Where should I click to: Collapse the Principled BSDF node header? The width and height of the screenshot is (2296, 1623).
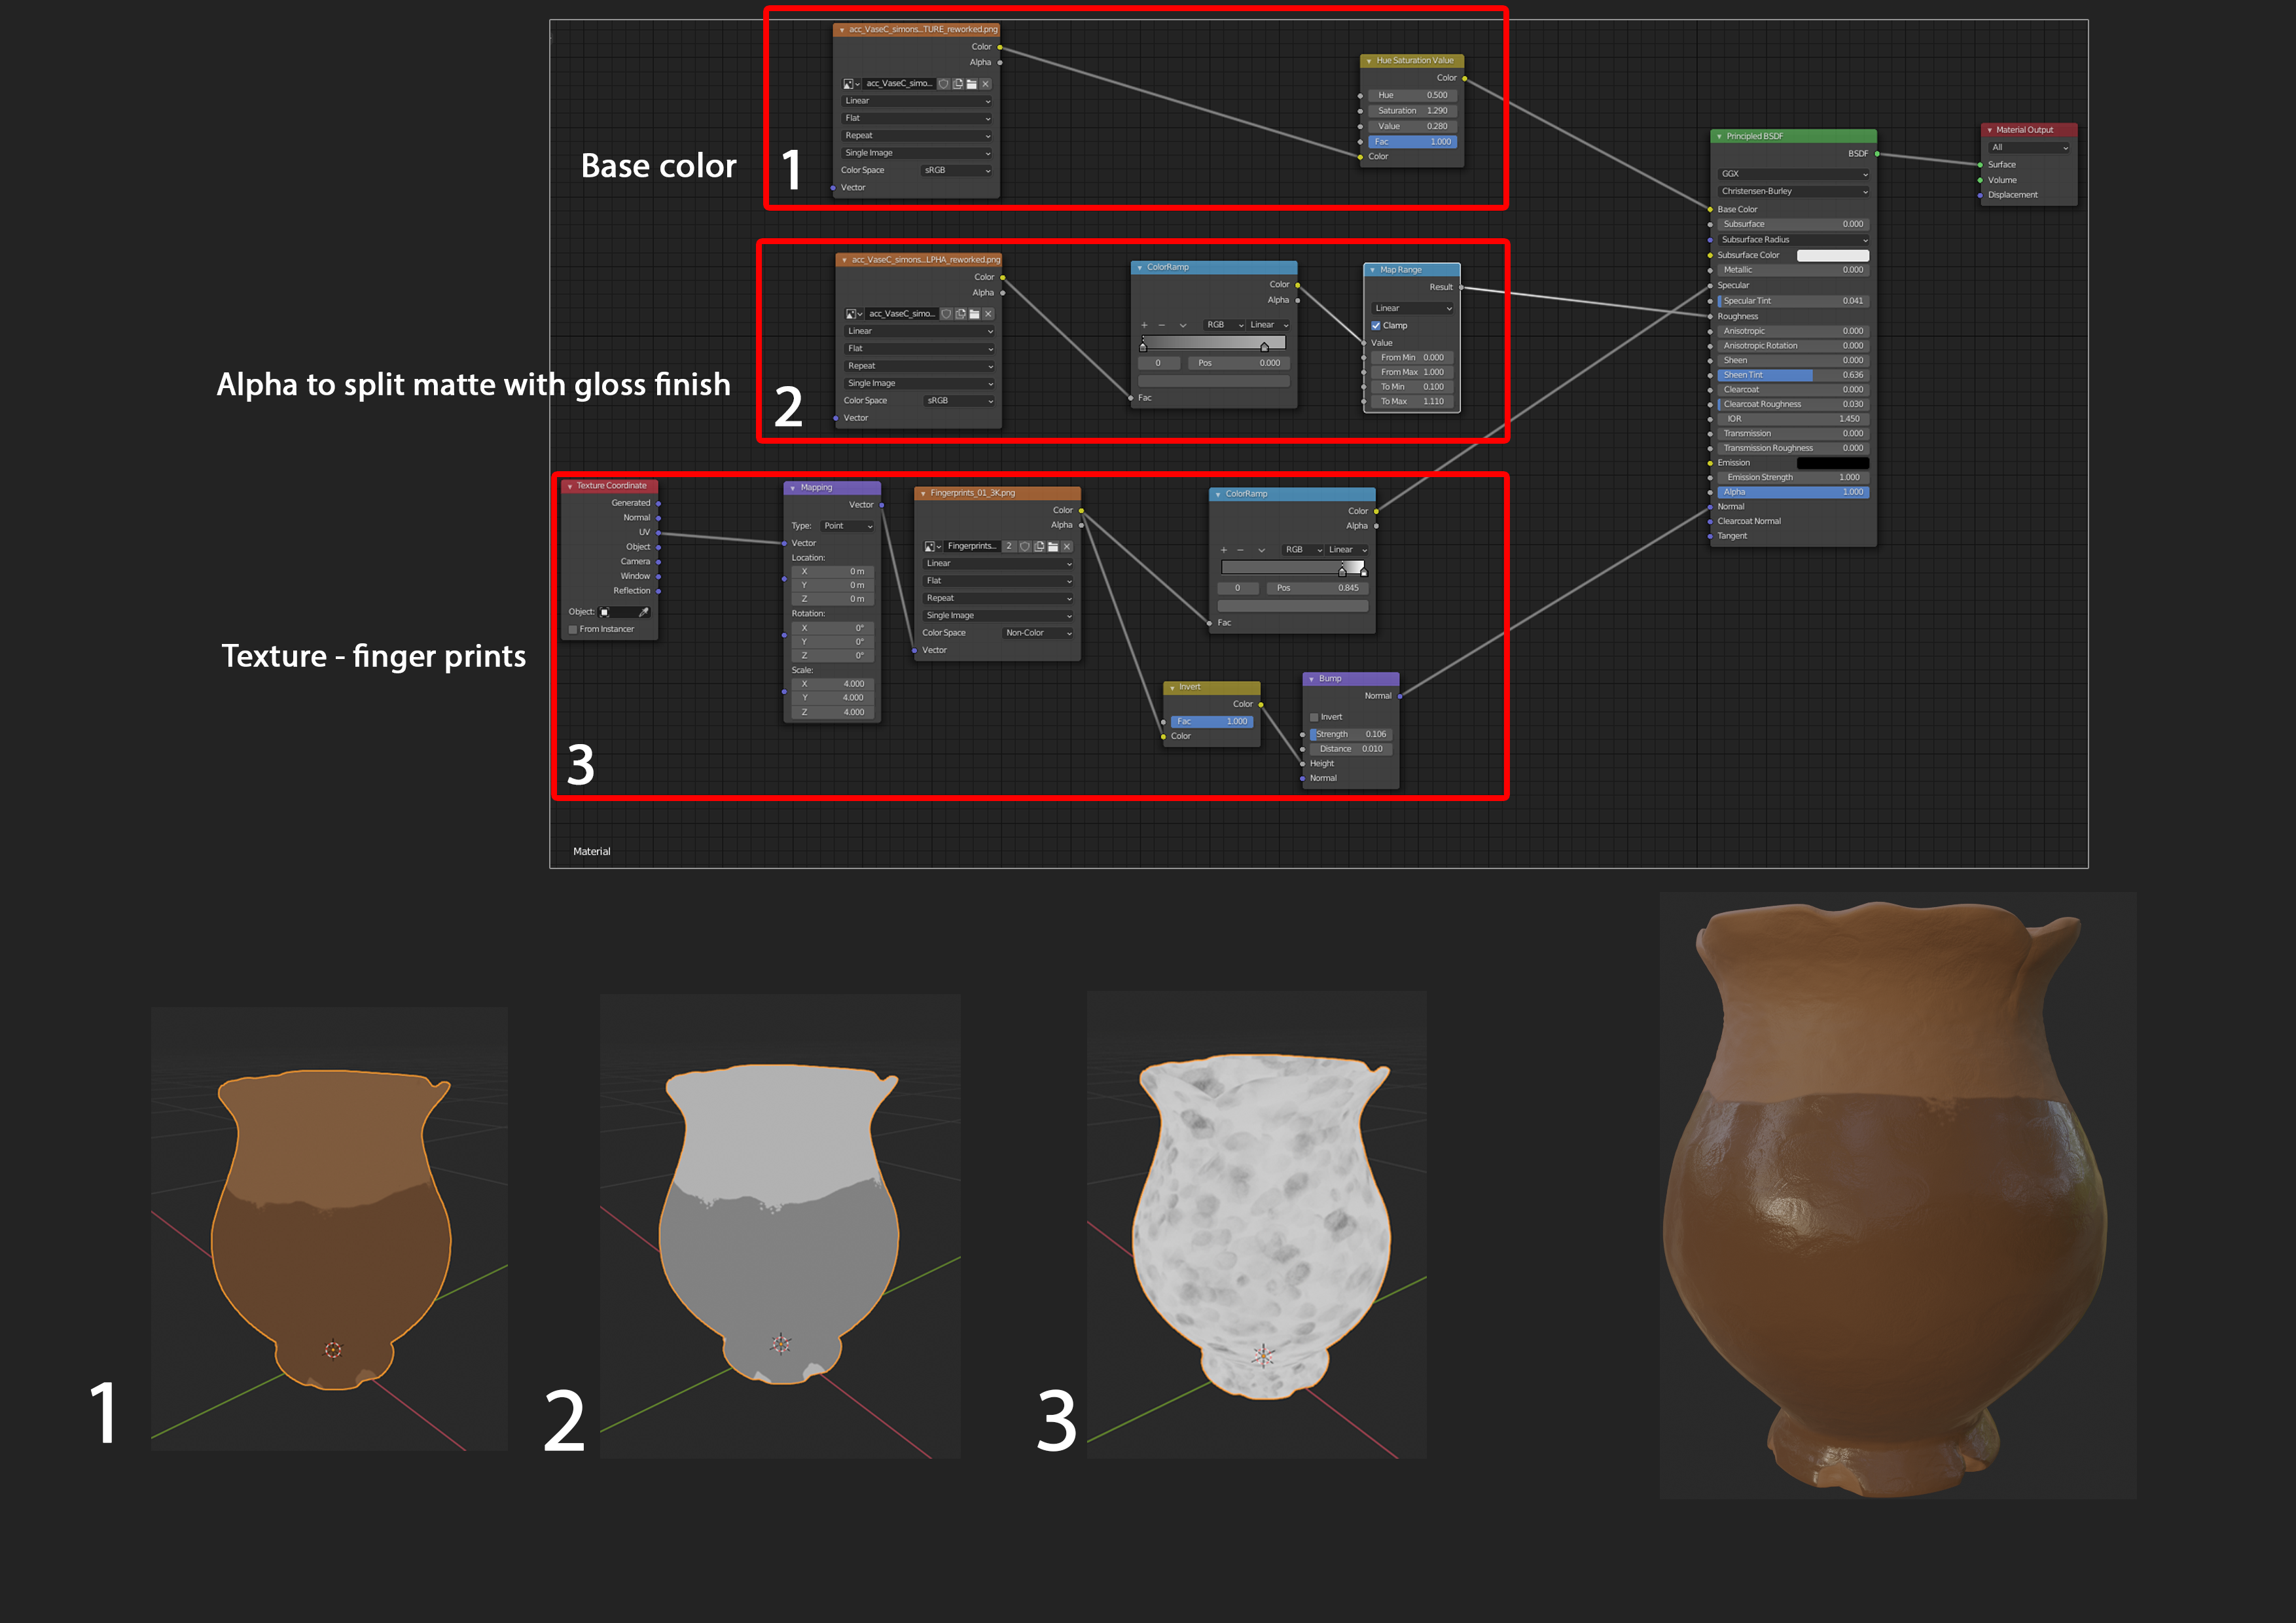(x=1719, y=136)
